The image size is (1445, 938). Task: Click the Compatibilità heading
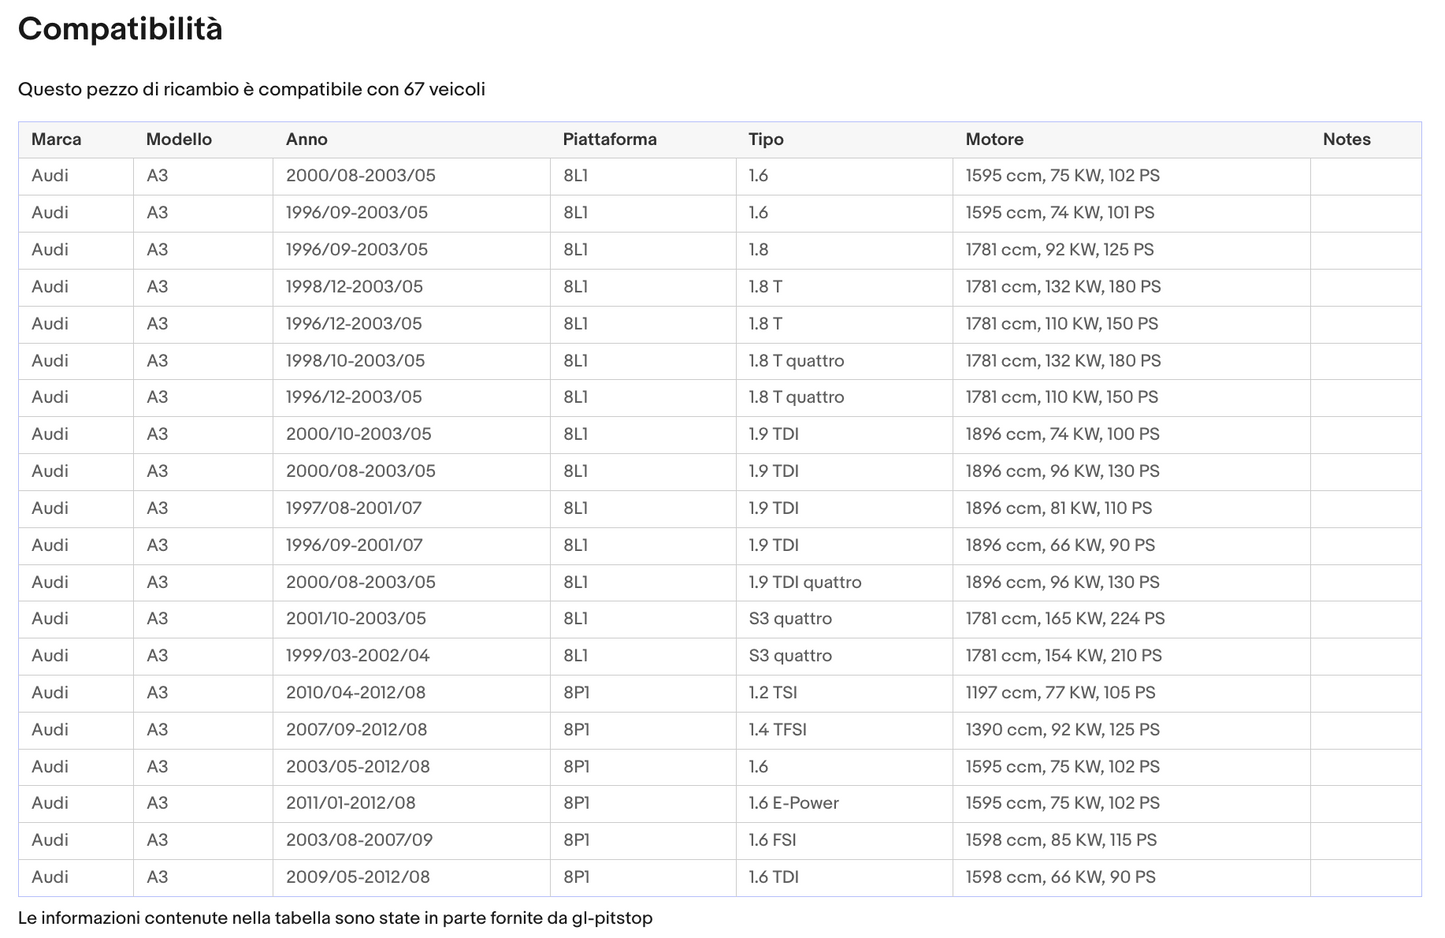coord(120,29)
